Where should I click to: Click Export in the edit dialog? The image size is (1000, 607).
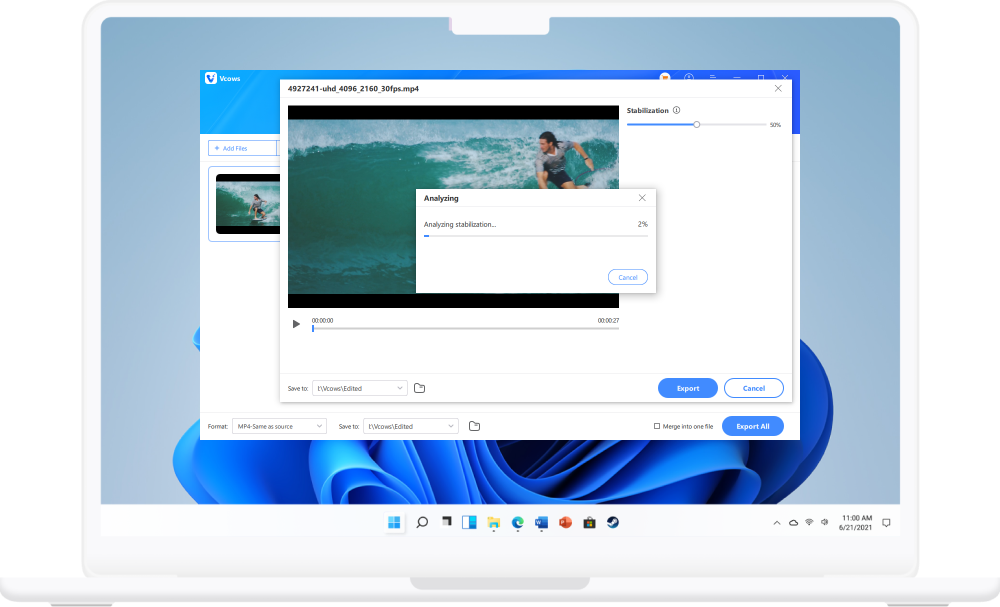click(688, 388)
